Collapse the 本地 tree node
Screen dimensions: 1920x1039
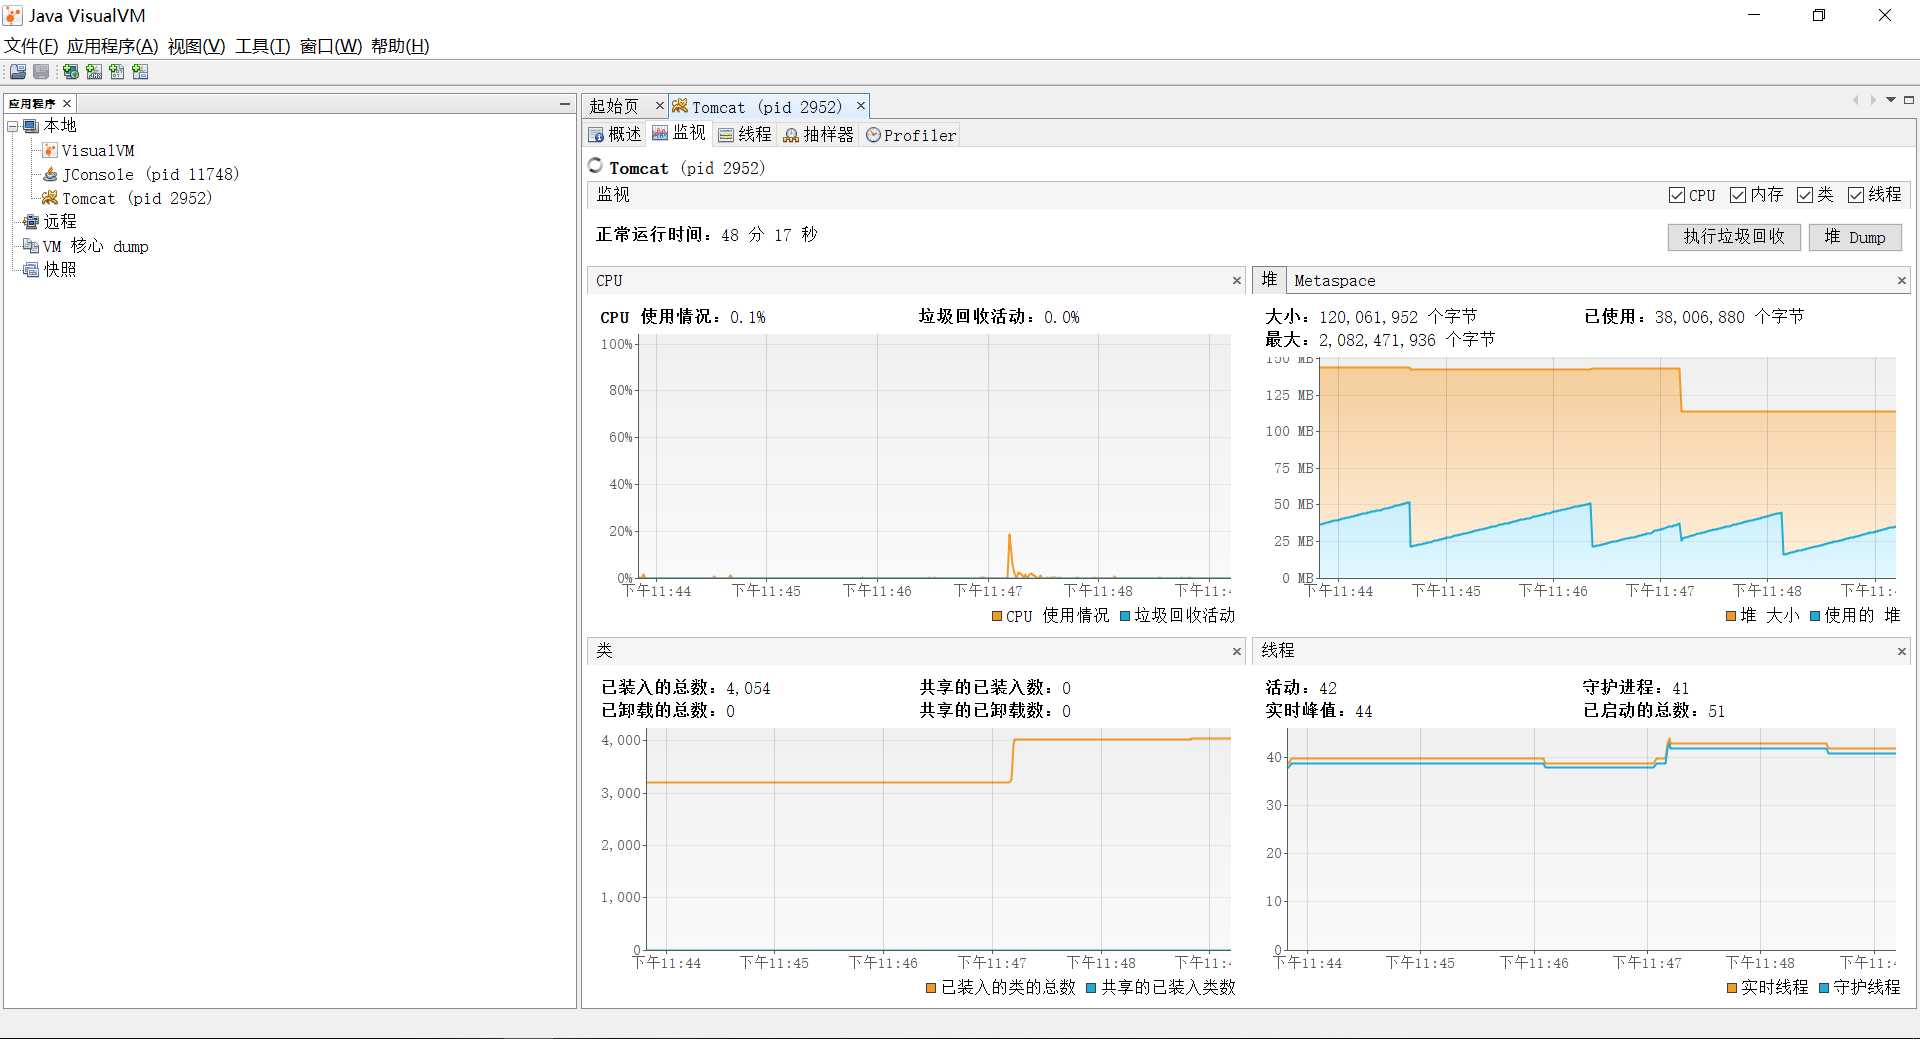coord(13,126)
